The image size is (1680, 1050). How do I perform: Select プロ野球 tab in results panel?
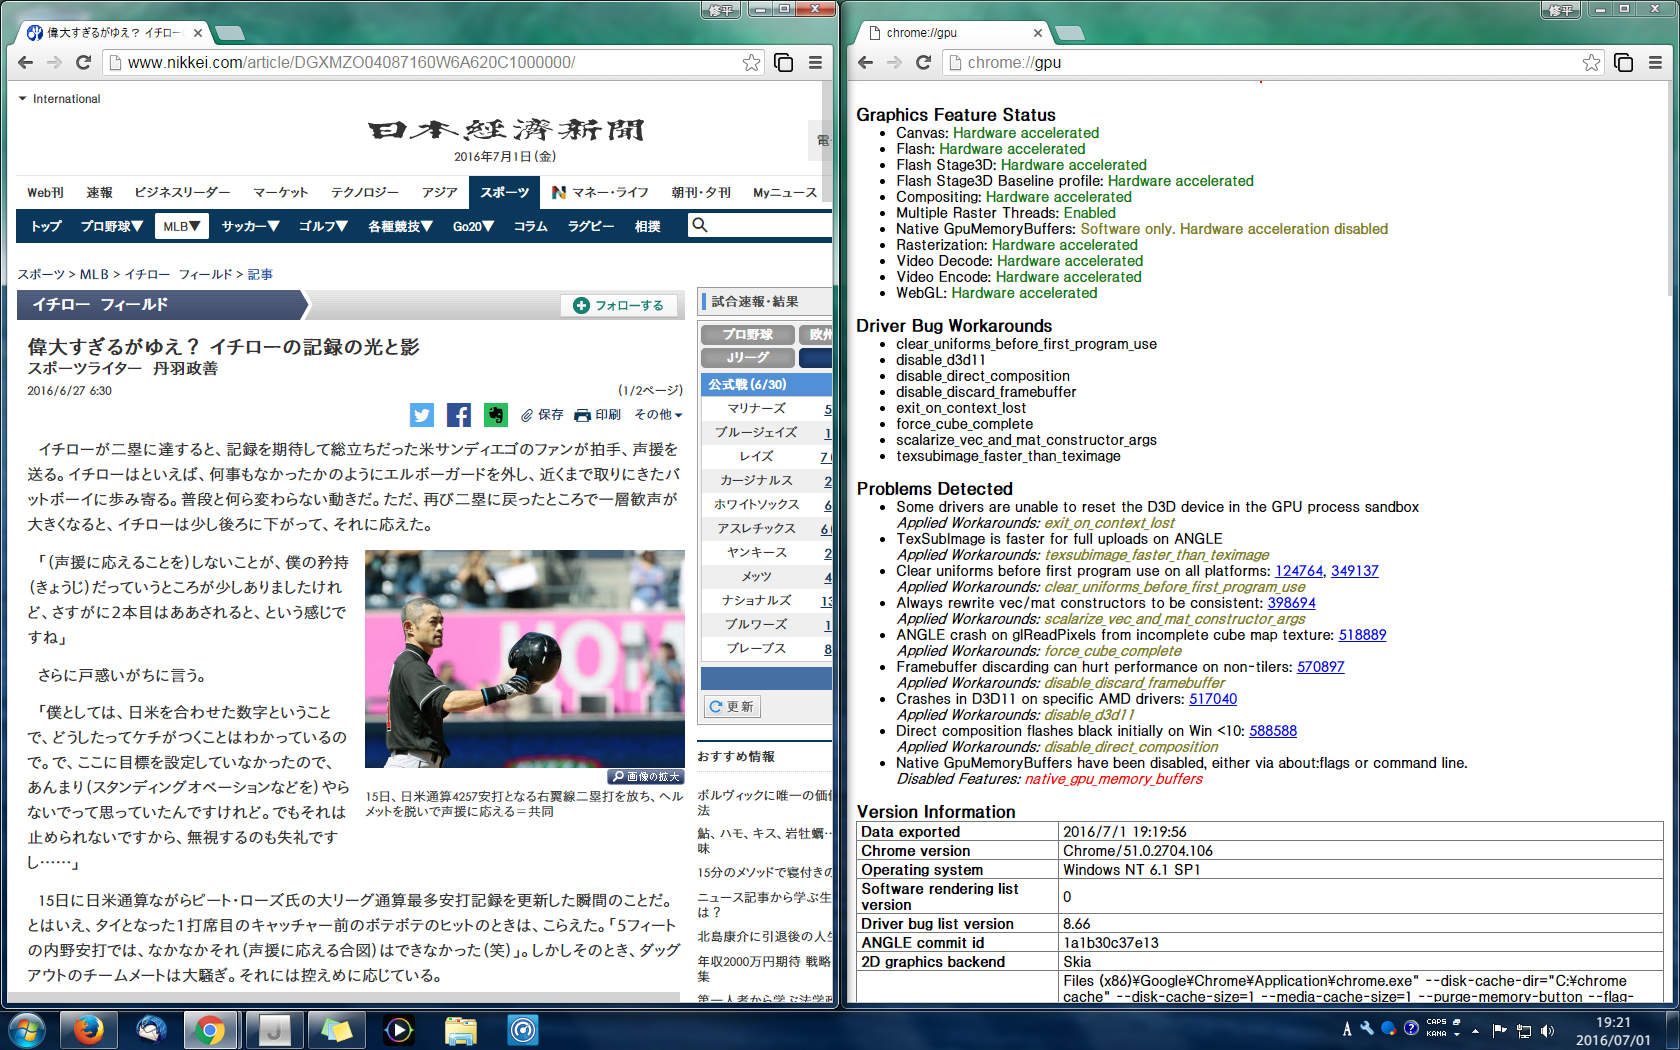[748, 334]
